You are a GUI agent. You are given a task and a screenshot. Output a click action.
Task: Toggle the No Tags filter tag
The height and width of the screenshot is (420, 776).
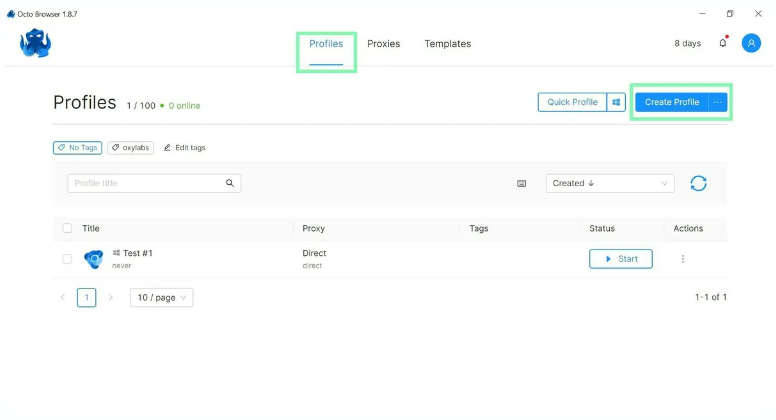(77, 148)
